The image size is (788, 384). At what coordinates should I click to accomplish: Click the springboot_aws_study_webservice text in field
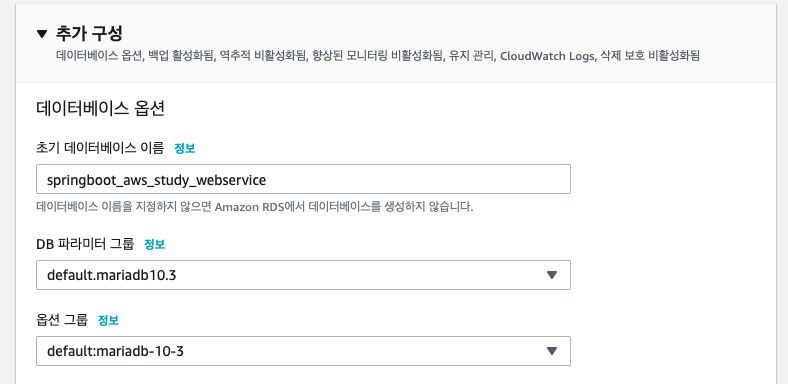[156, 180]
